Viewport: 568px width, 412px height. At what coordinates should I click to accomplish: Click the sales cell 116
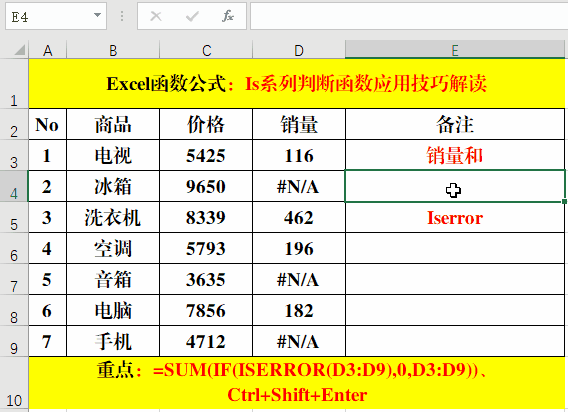[299, 155]
